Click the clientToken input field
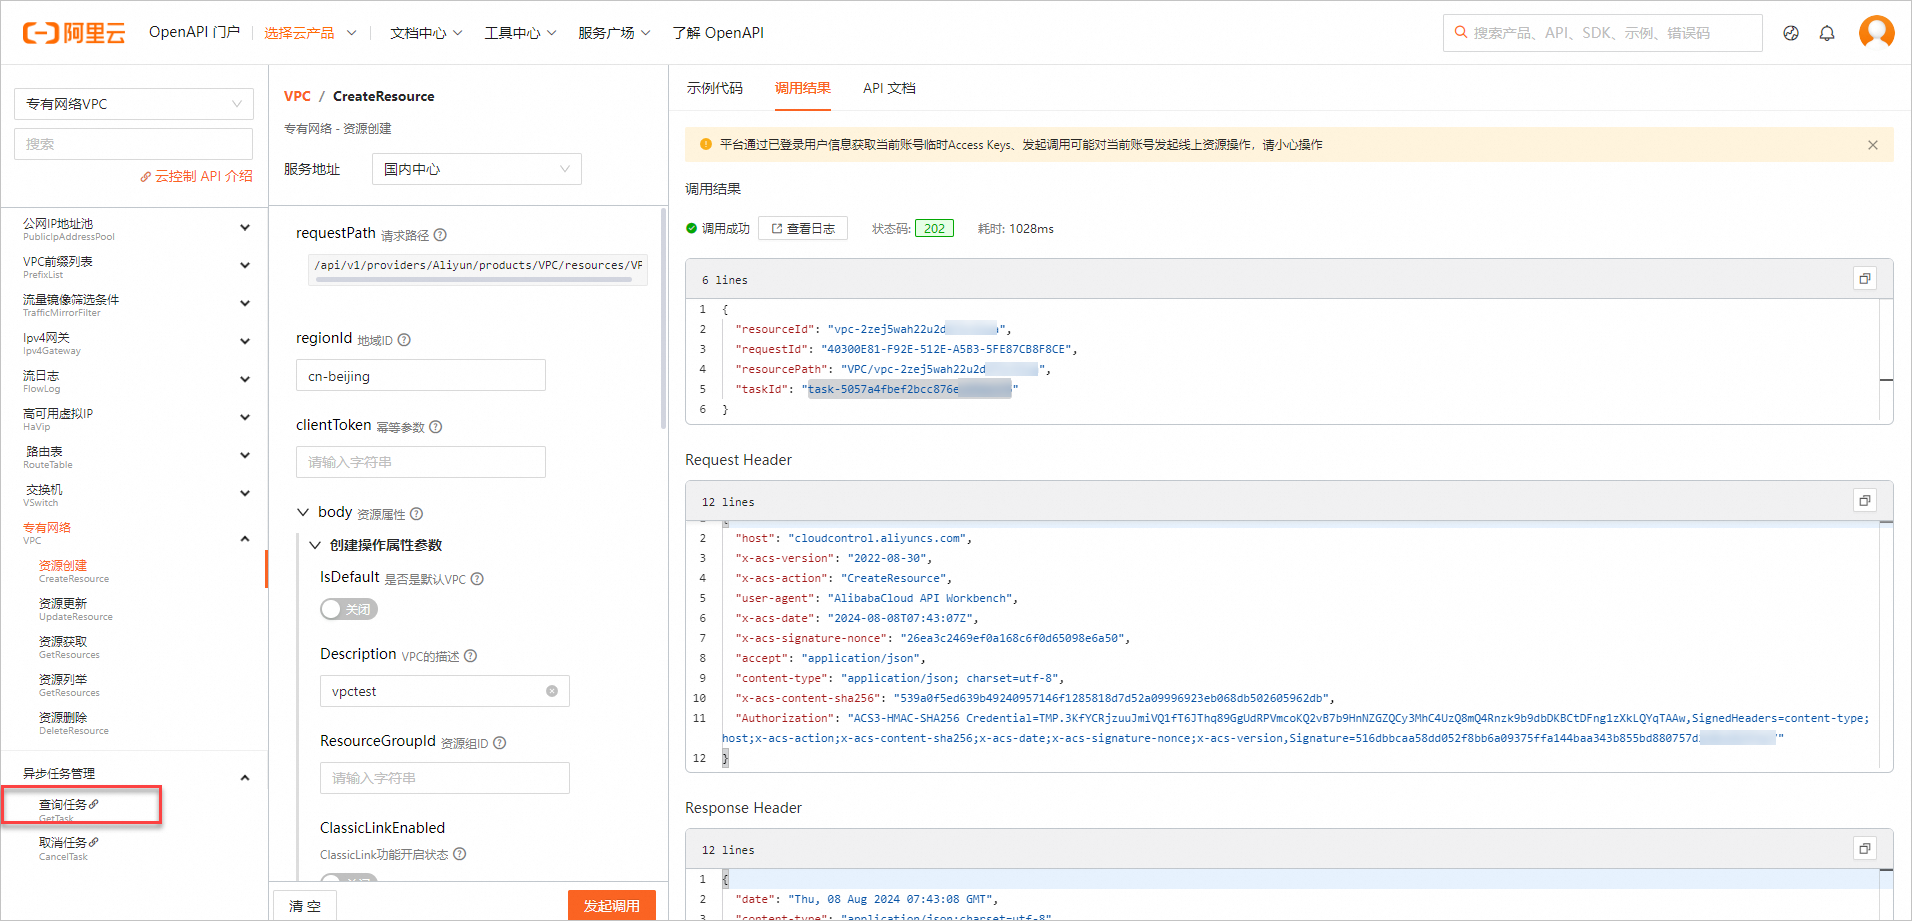Viewport: 1912px width, 921px height. (420, 462)
